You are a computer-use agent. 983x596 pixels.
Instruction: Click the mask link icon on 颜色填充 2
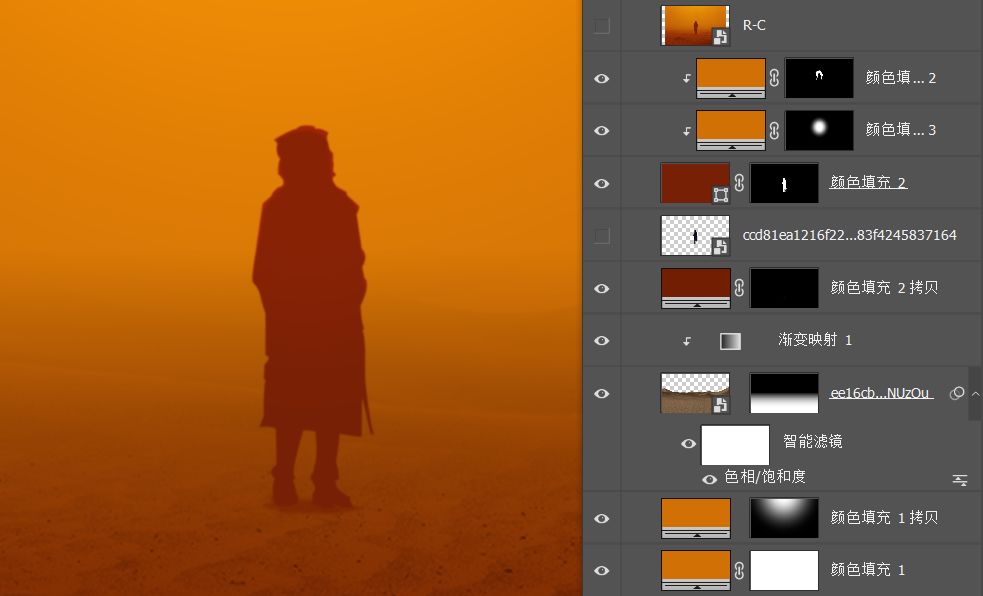click(x=739, y=182)
